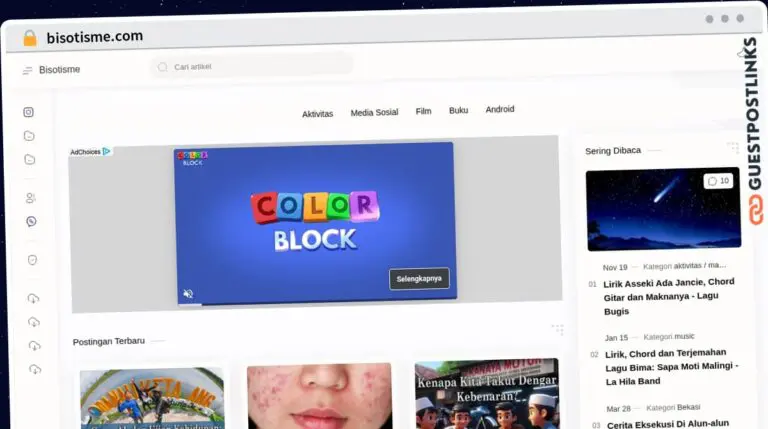Image resolution: width=768 pixels, height=429 pixels.
Task: Open the Android category tab
Action: pos(500,109)
